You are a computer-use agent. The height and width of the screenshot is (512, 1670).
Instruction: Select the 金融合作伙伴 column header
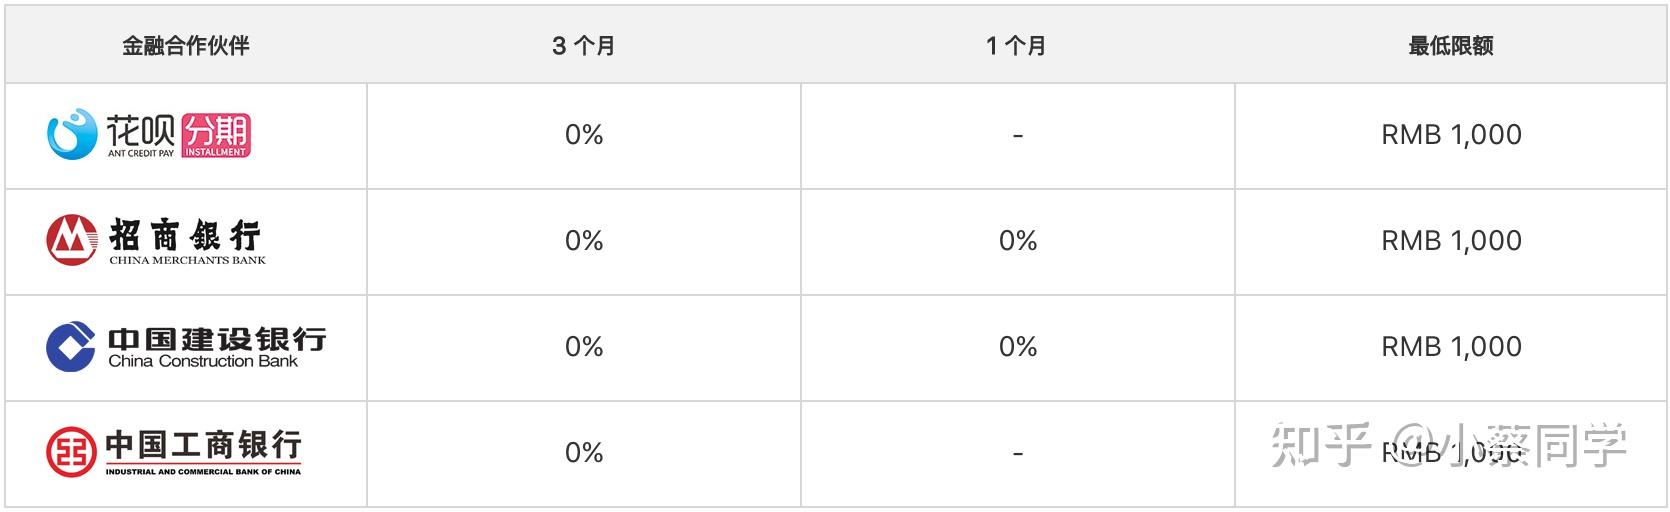tap(186, 45)
